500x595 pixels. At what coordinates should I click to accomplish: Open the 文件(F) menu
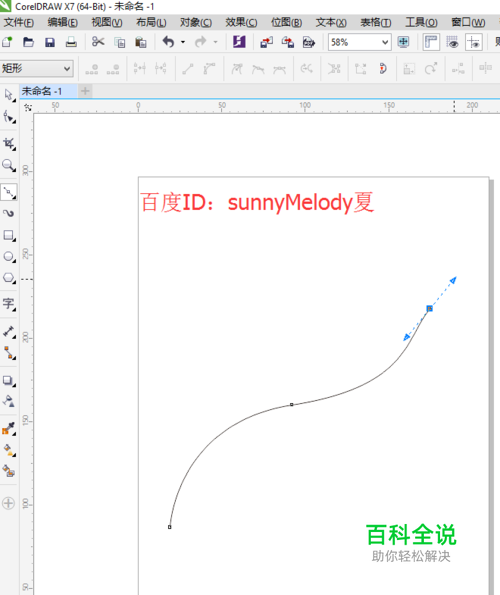pyautogui.click(x=19, y=23)
